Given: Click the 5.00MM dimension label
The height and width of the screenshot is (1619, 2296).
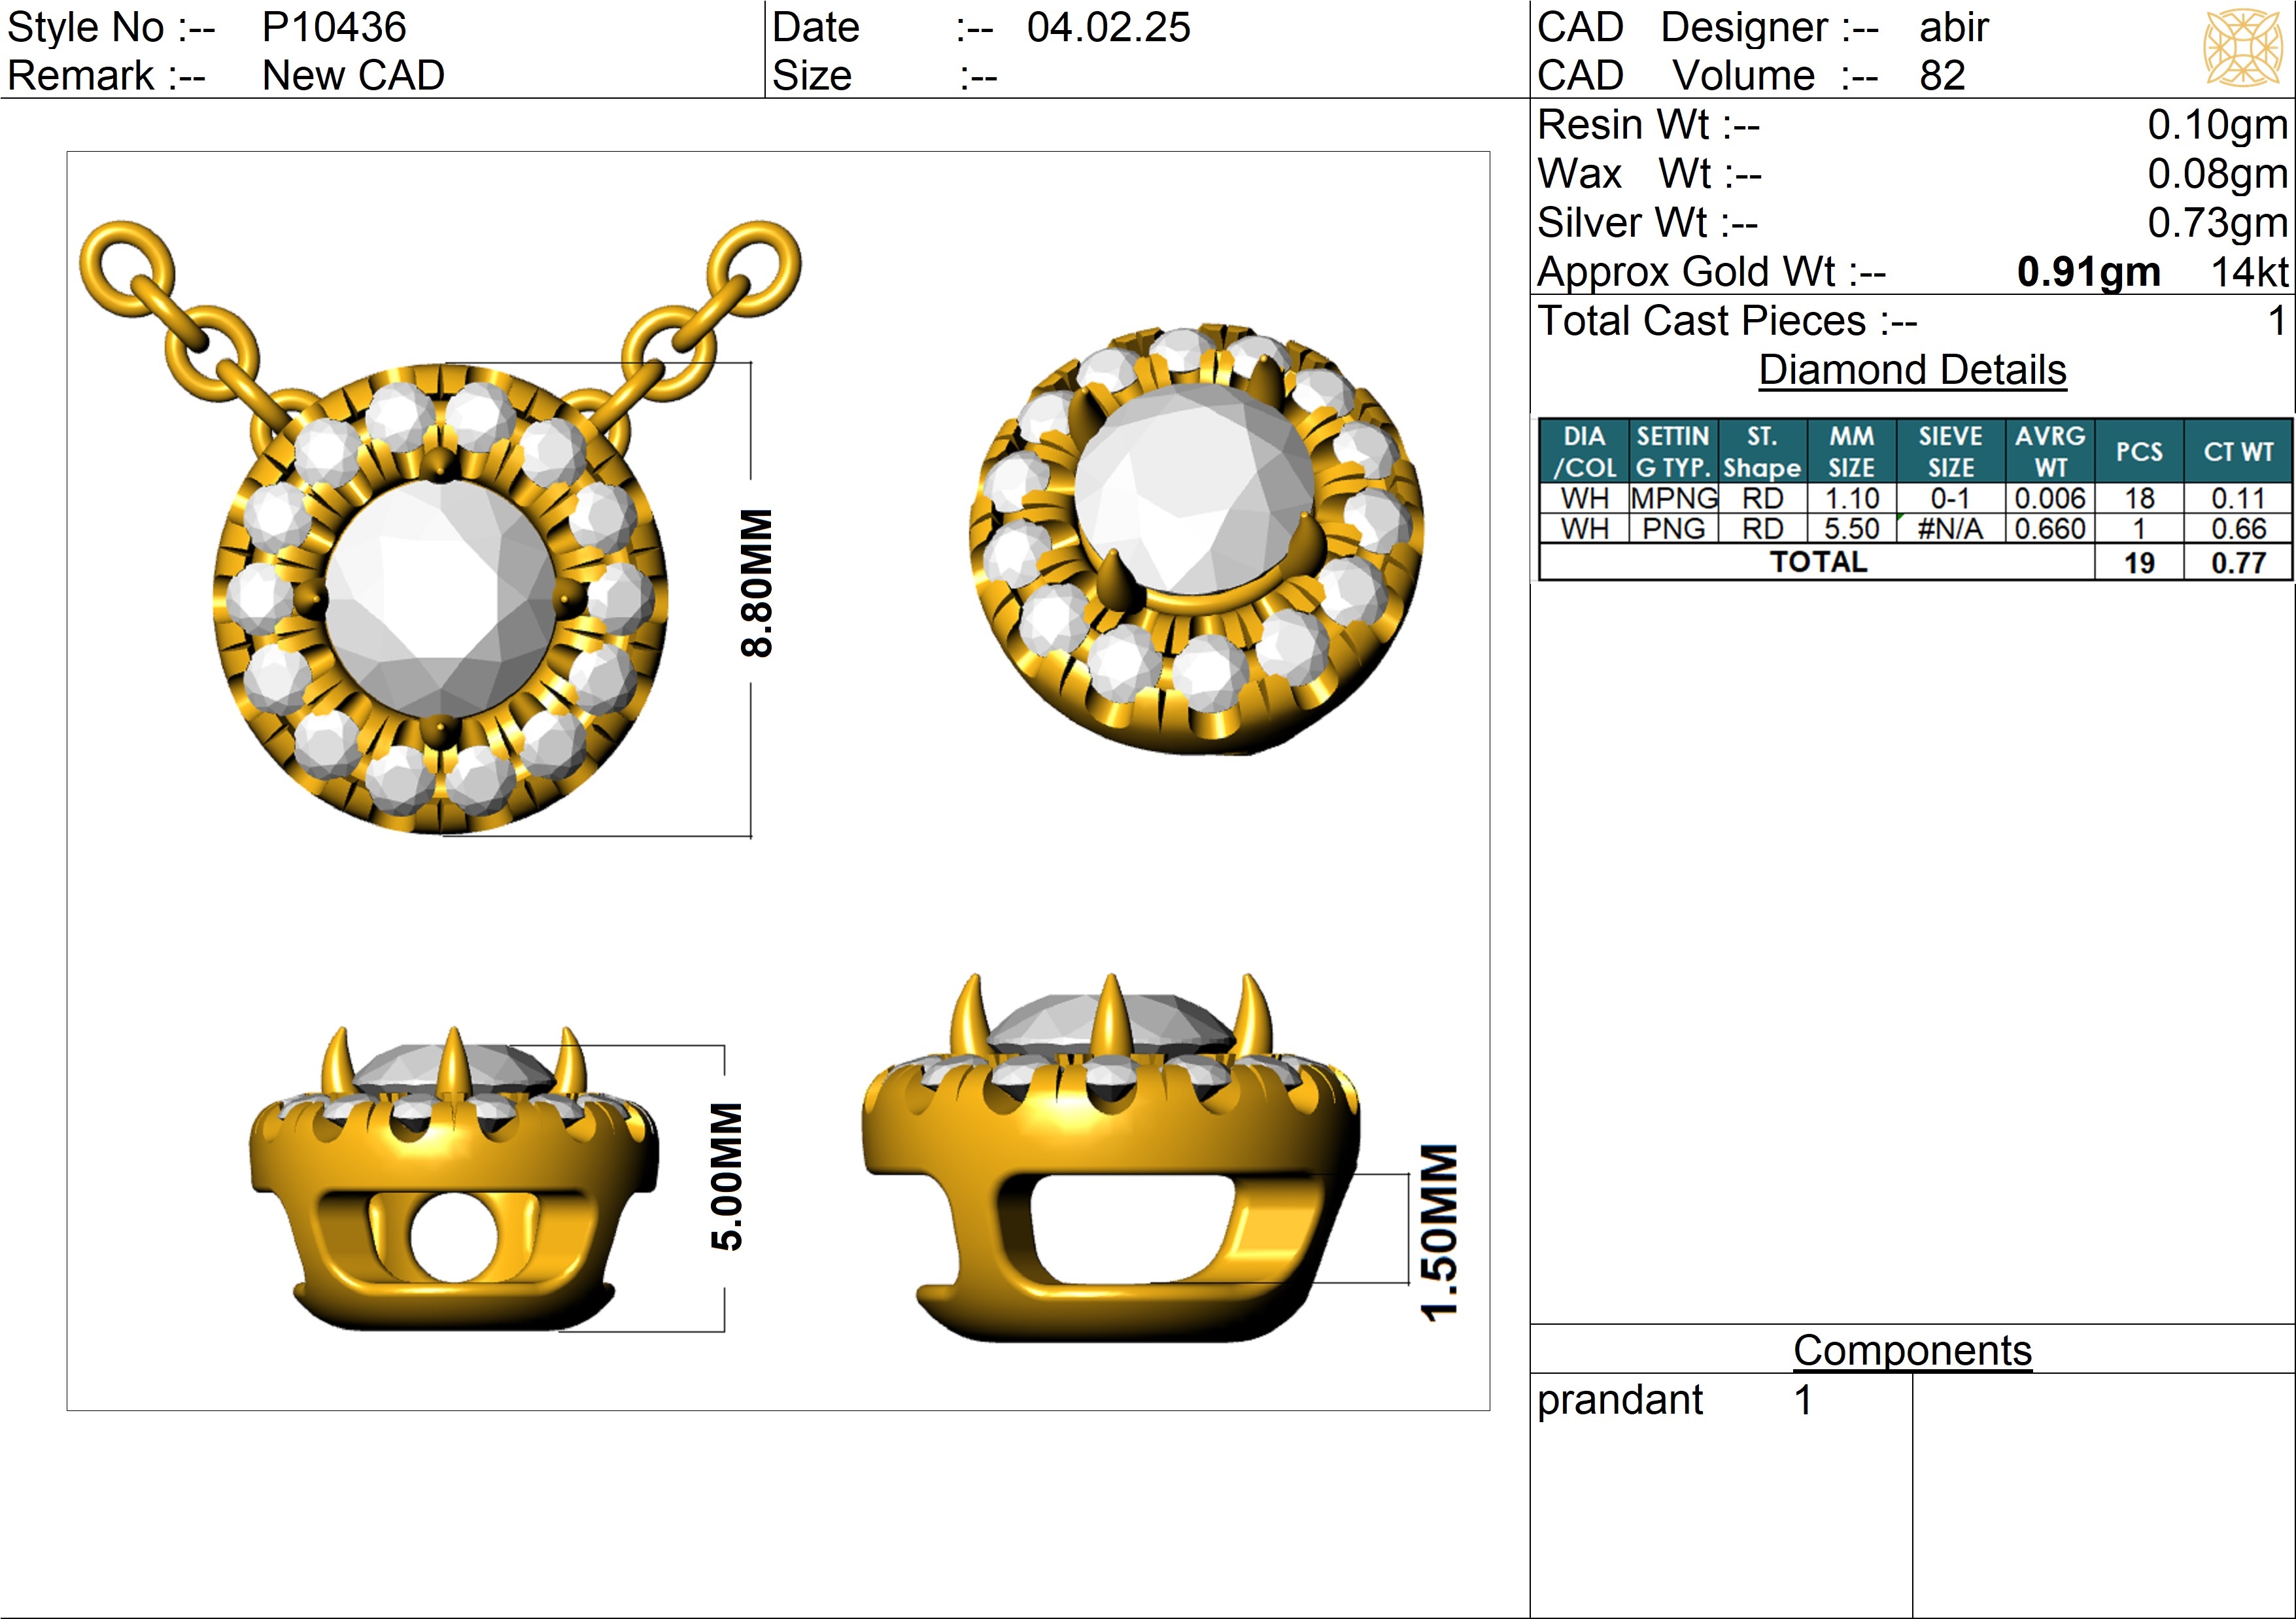Looking at the screenshot, I should tap(727, 1177).
